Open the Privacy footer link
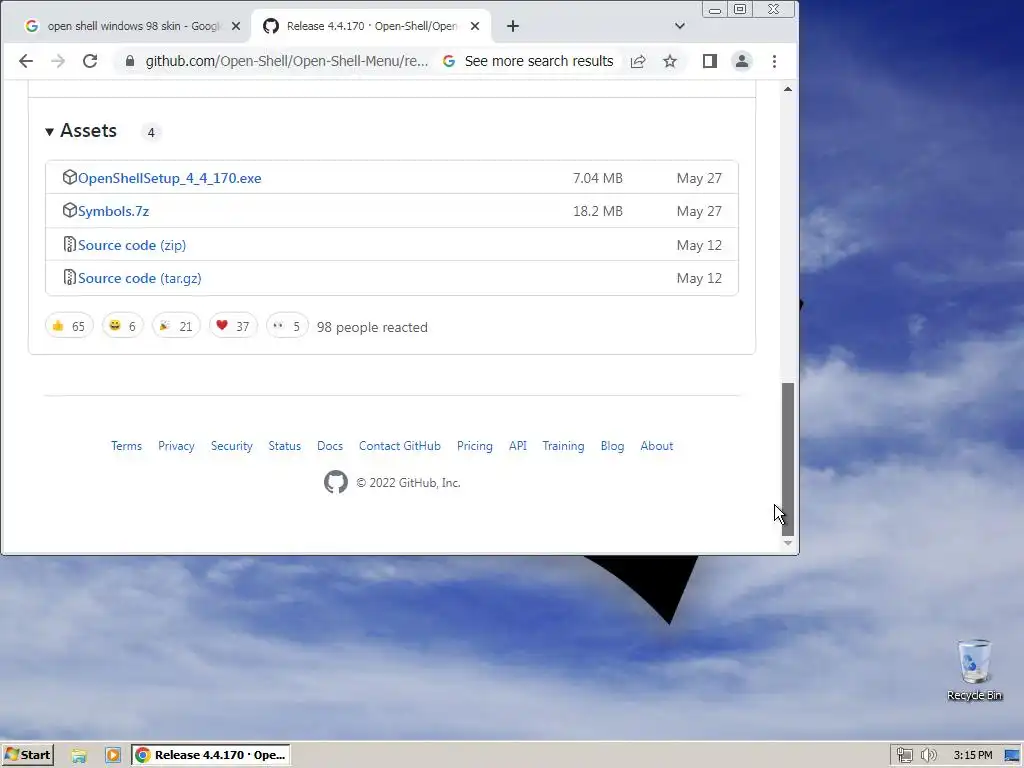 pos(176,446)
